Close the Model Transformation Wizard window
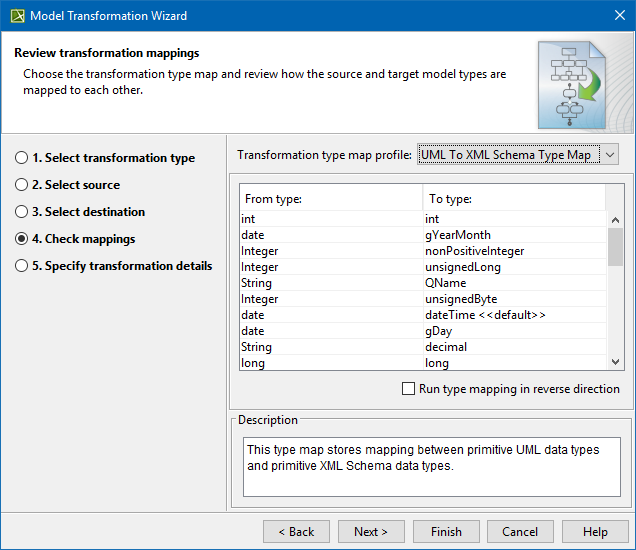Image resolution: width=636 pixels, height=550 pixels. [x=620, y=15]
